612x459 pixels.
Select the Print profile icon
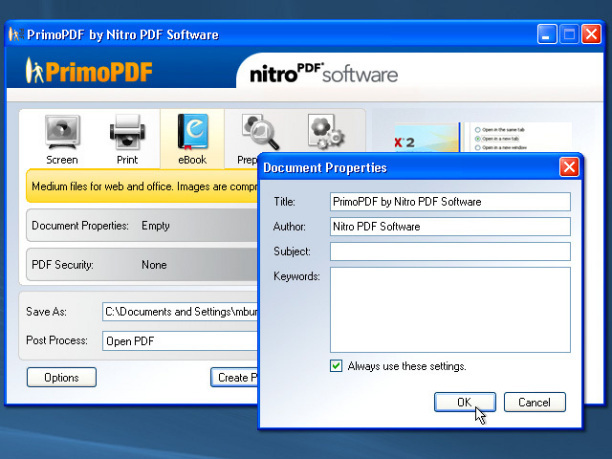click(127, 132)
